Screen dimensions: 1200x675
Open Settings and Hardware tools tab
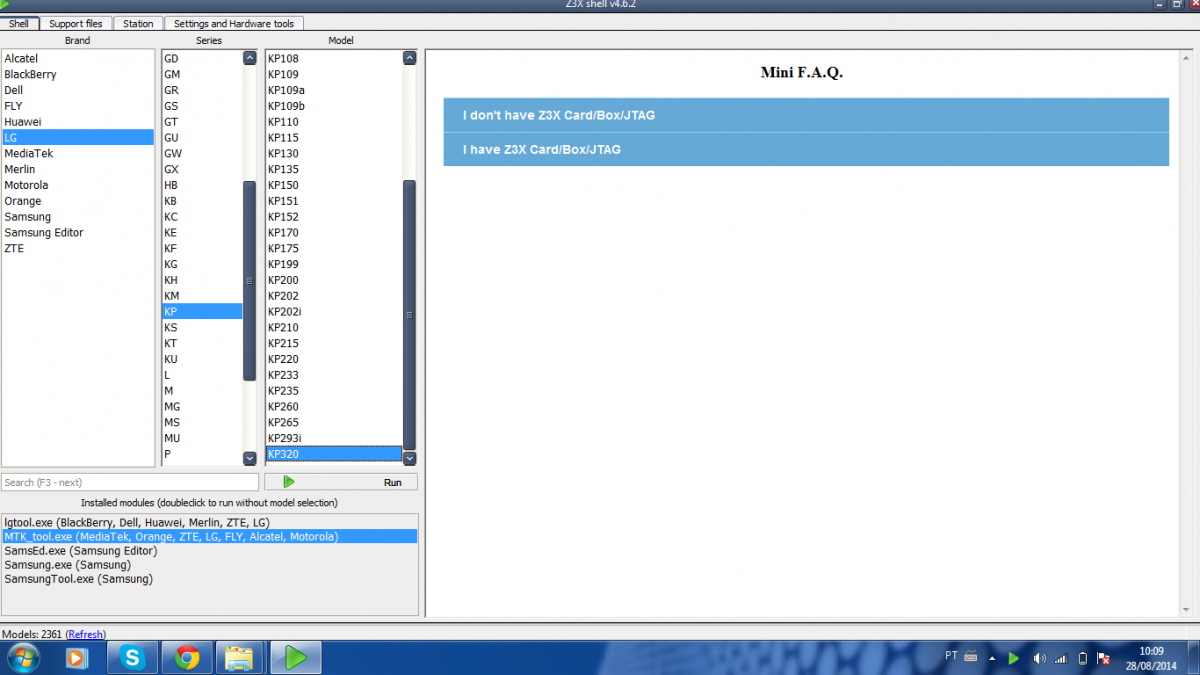[234, 23]
